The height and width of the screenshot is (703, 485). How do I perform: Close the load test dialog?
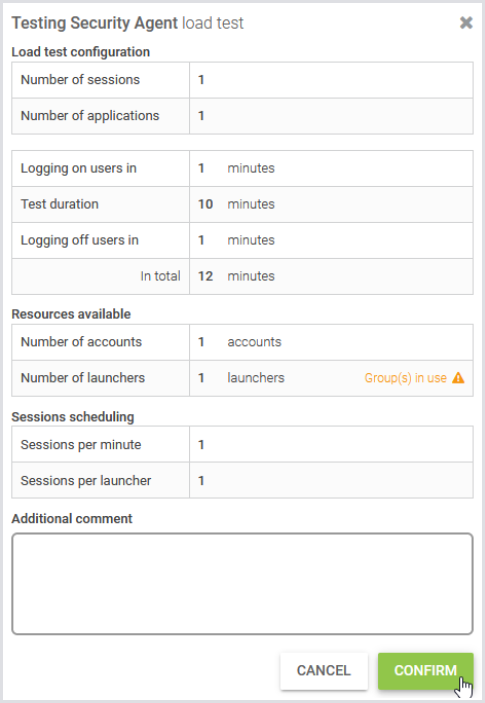[466, 23]
